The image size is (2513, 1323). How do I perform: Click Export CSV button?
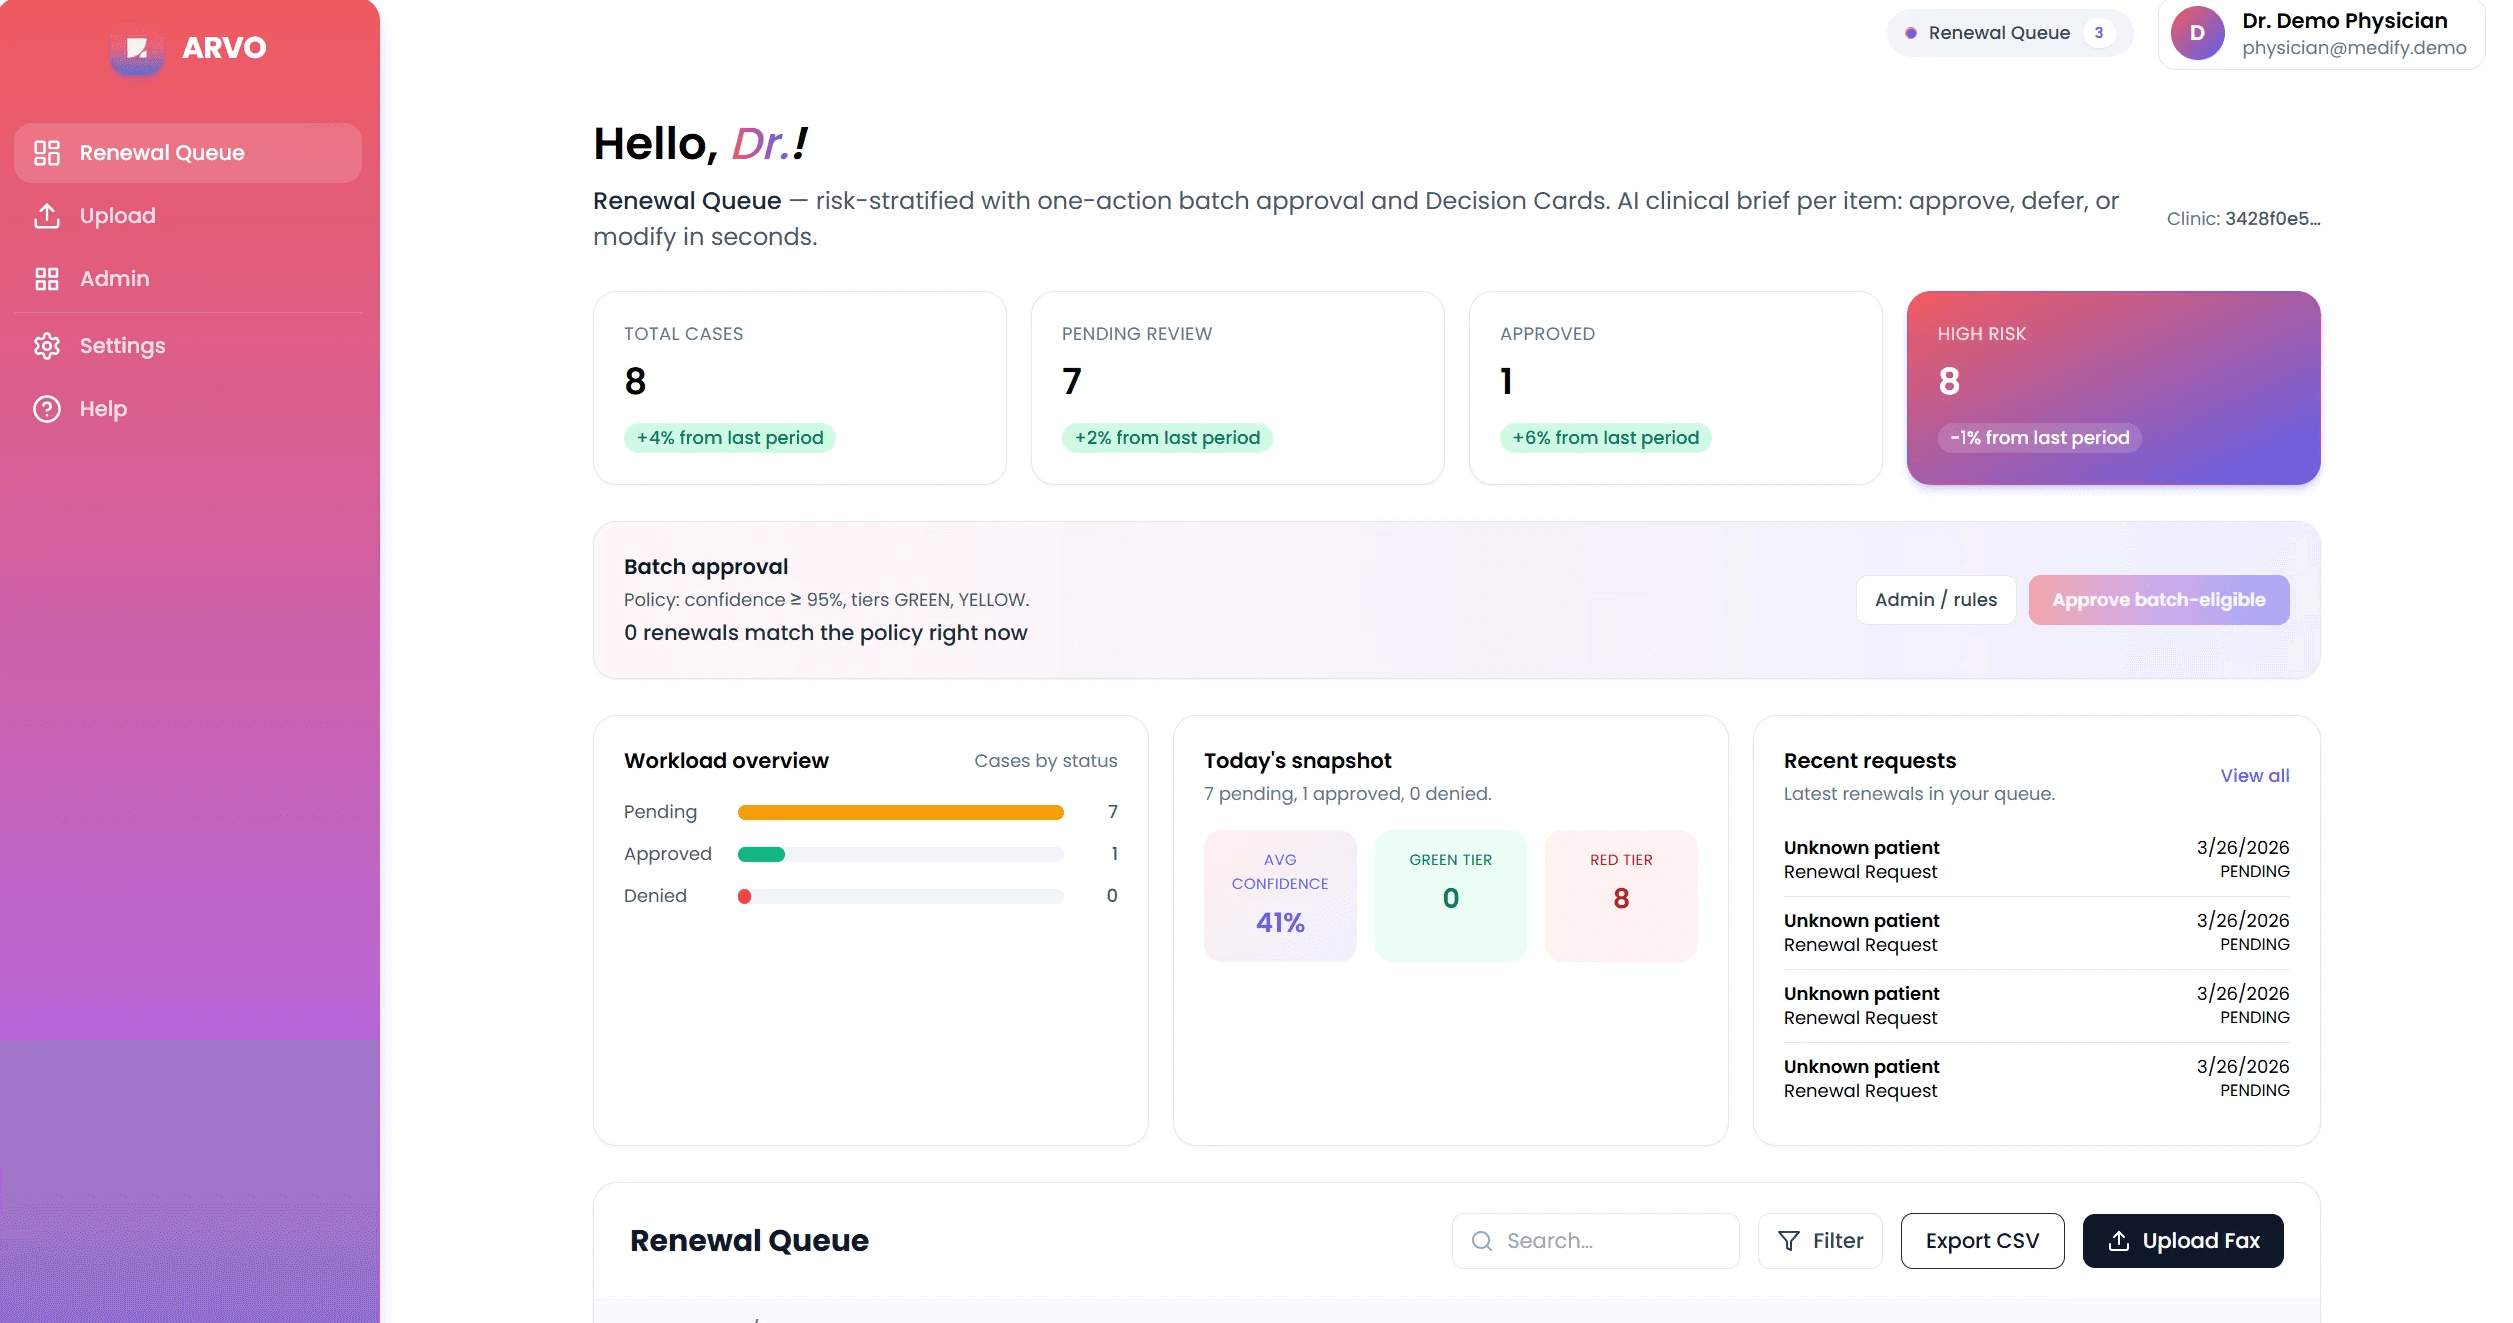[1981, 1241]
